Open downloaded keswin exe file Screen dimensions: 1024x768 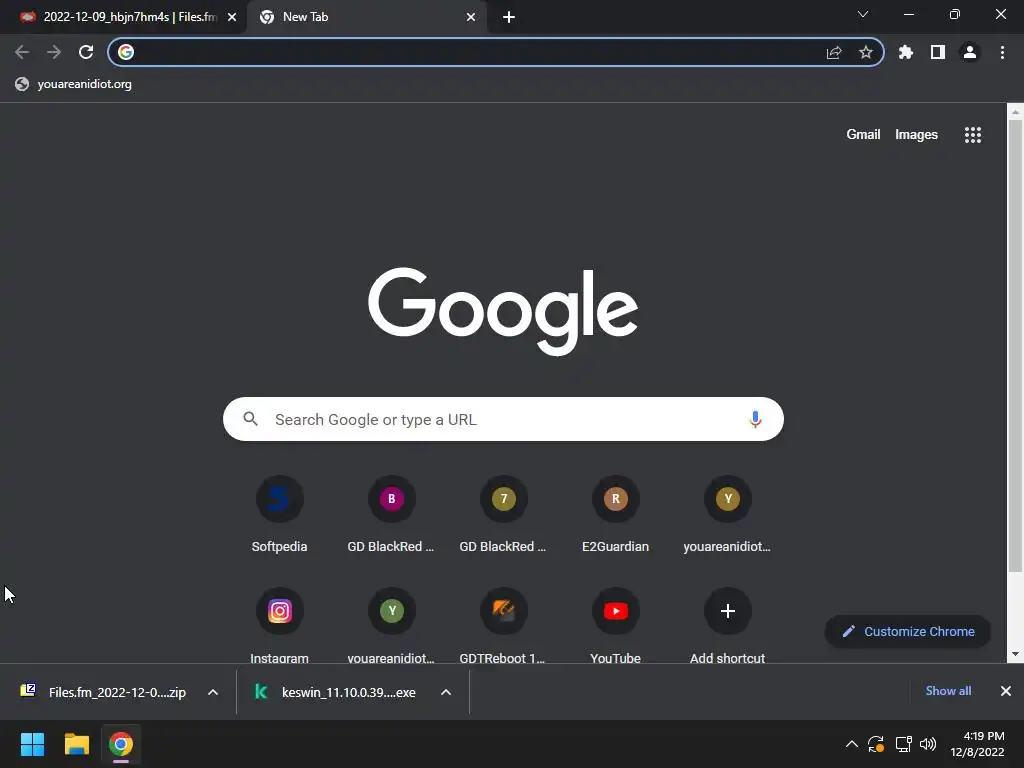click(335, 692)
